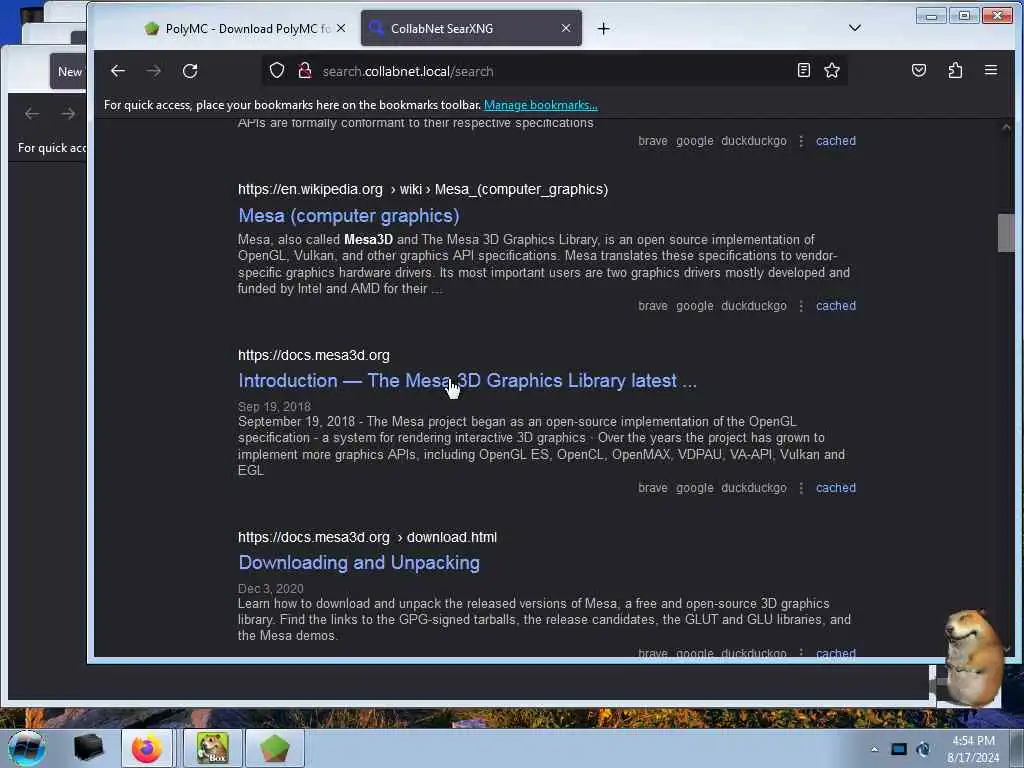Select the New tab in background window
This screenshot has width=1024, height=768.
pyautogui.click(x=68, y=72)
